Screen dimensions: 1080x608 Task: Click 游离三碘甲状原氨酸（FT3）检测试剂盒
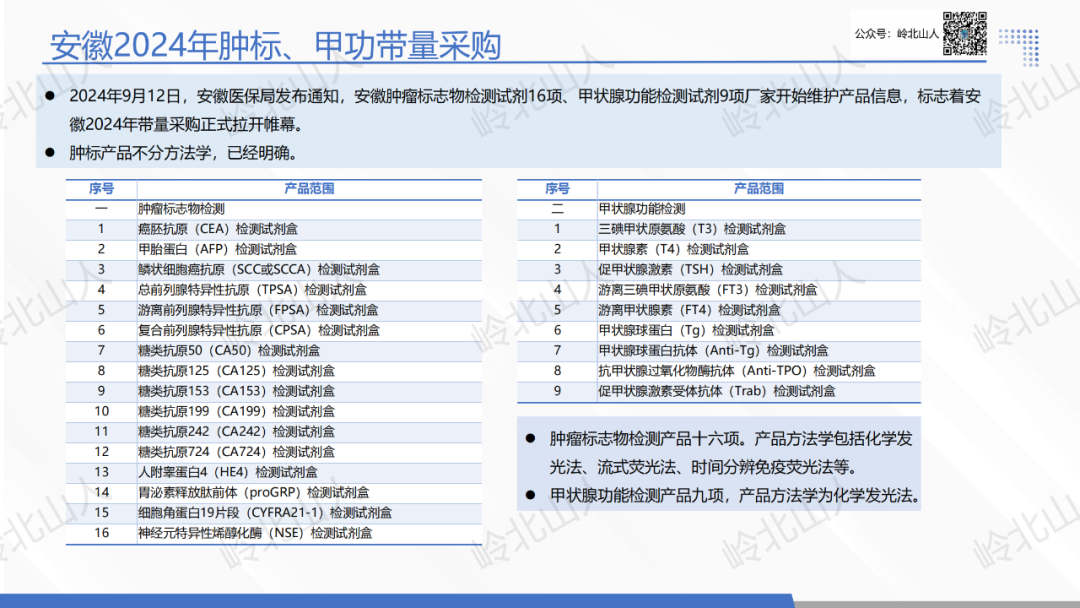point(707,290)
